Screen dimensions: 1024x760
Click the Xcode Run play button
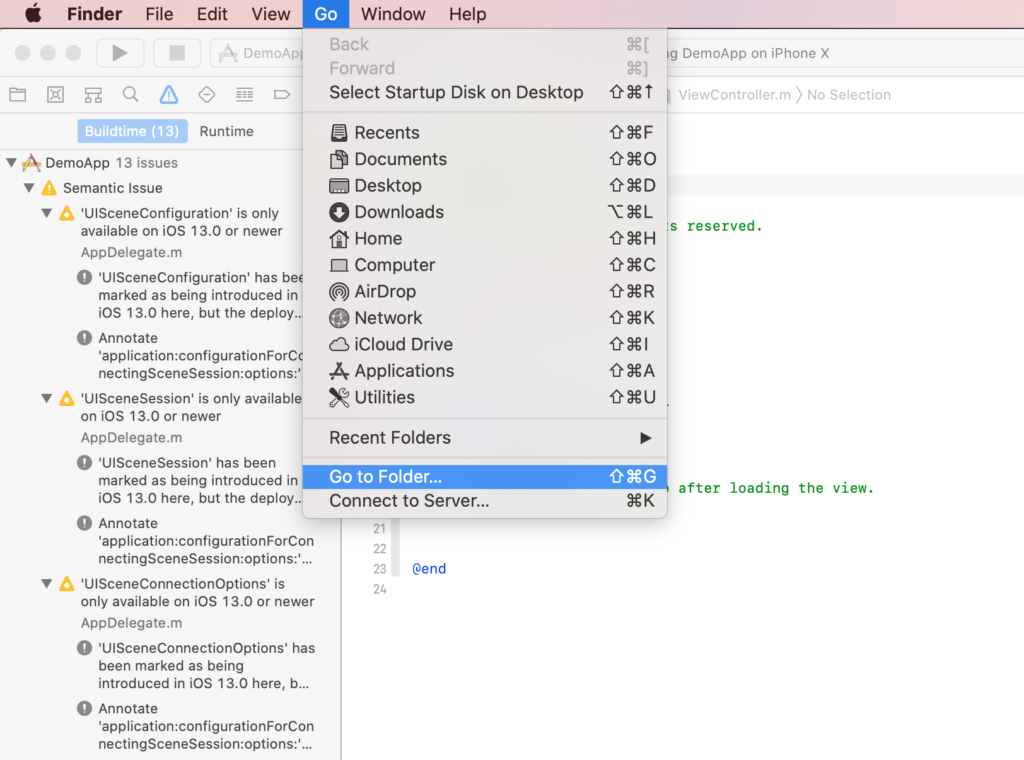pos(120,53)
